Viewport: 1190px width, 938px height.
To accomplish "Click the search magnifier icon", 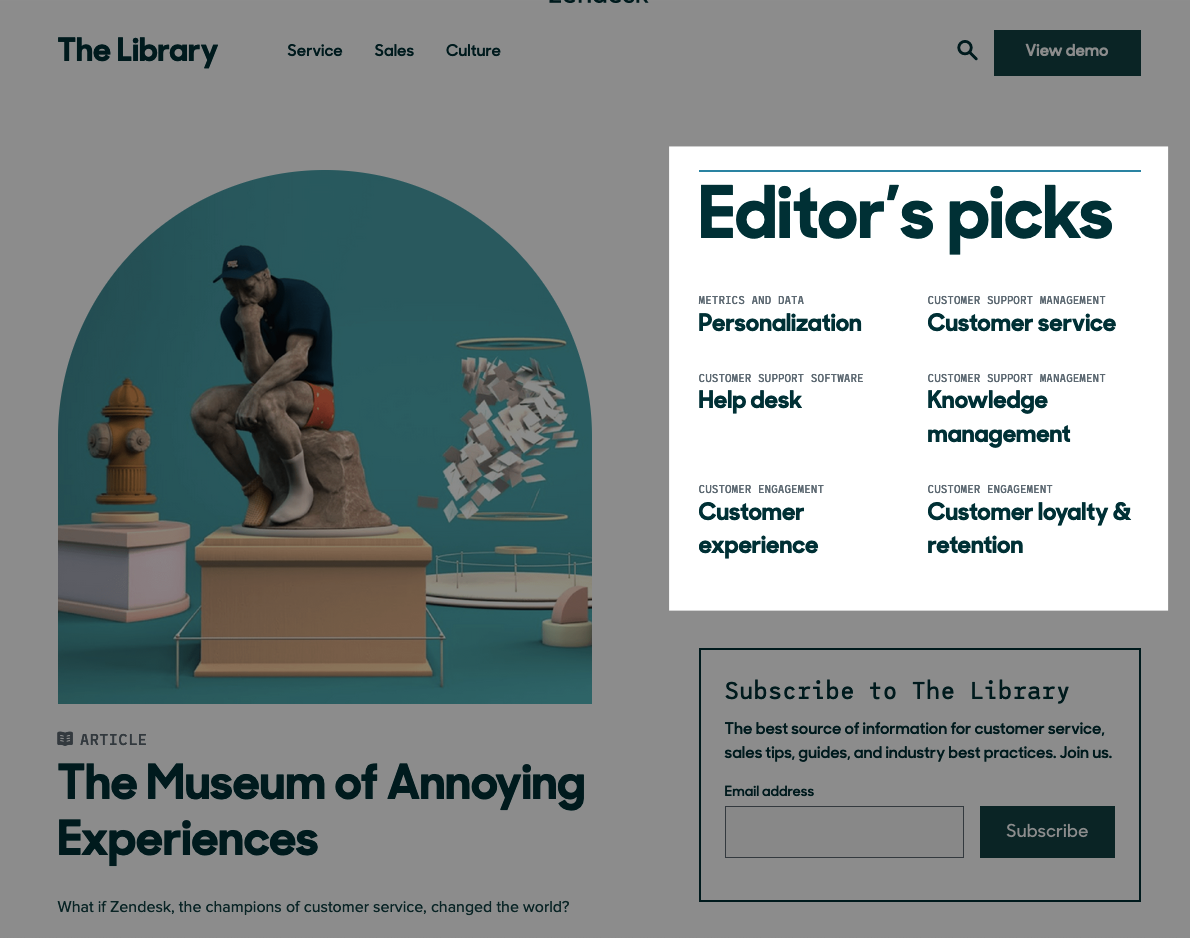I will 967,50.
